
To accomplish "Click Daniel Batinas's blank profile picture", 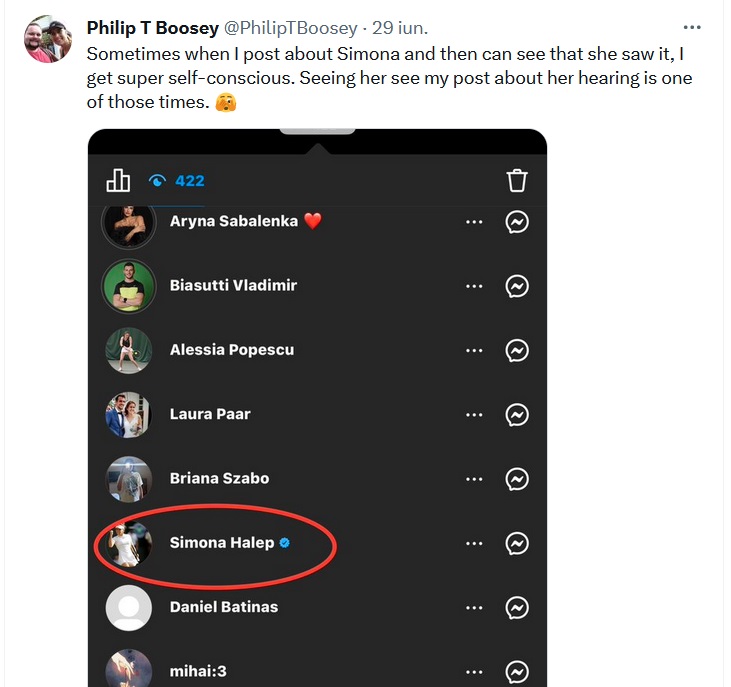I will [129, 607].
